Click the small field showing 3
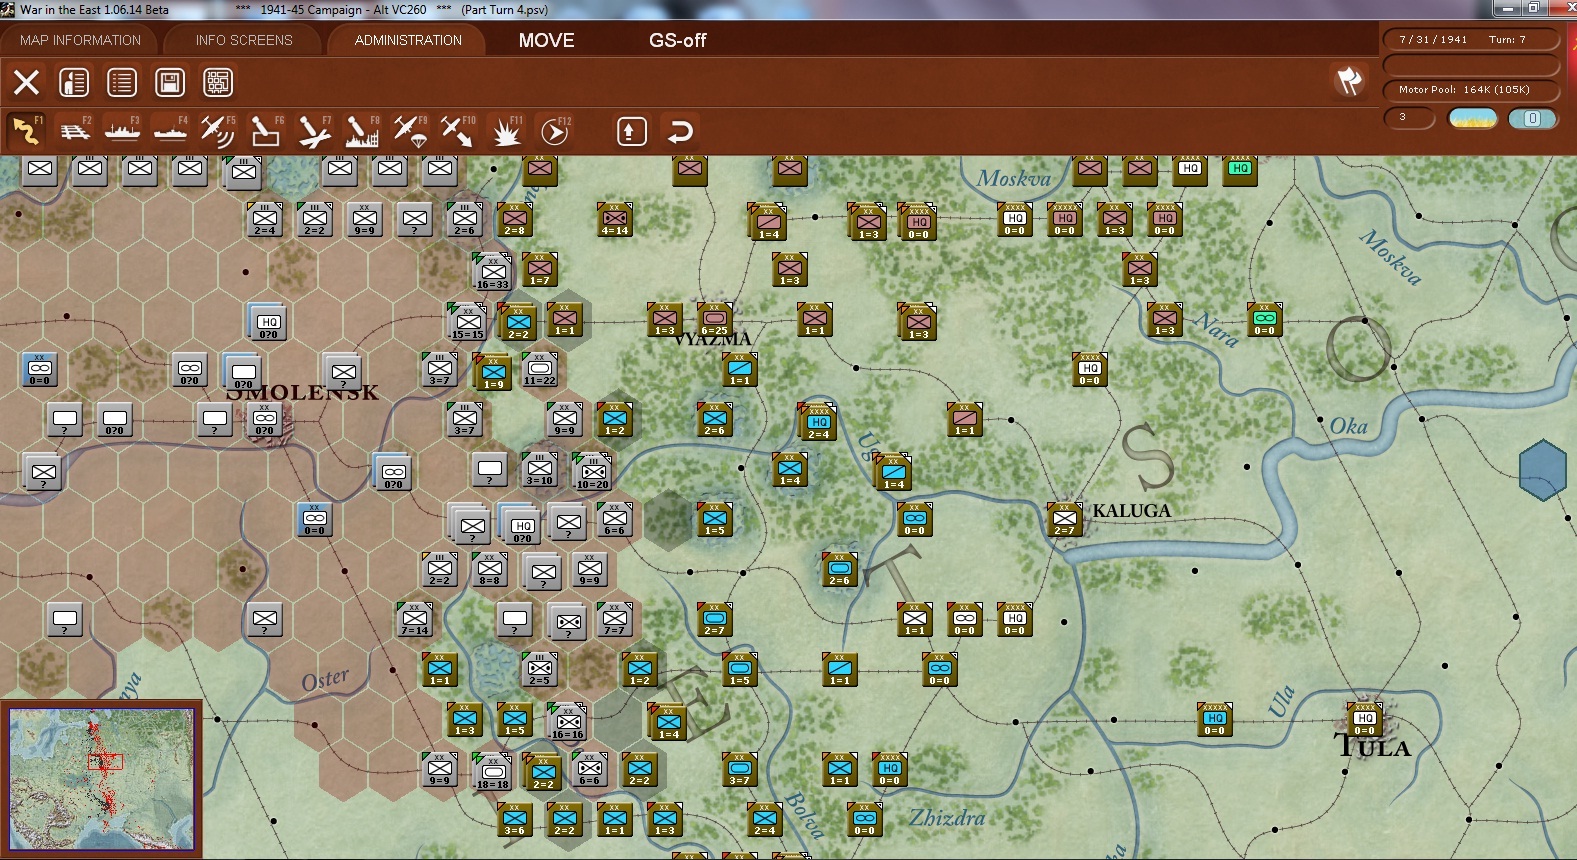 tap(1409, 118)
